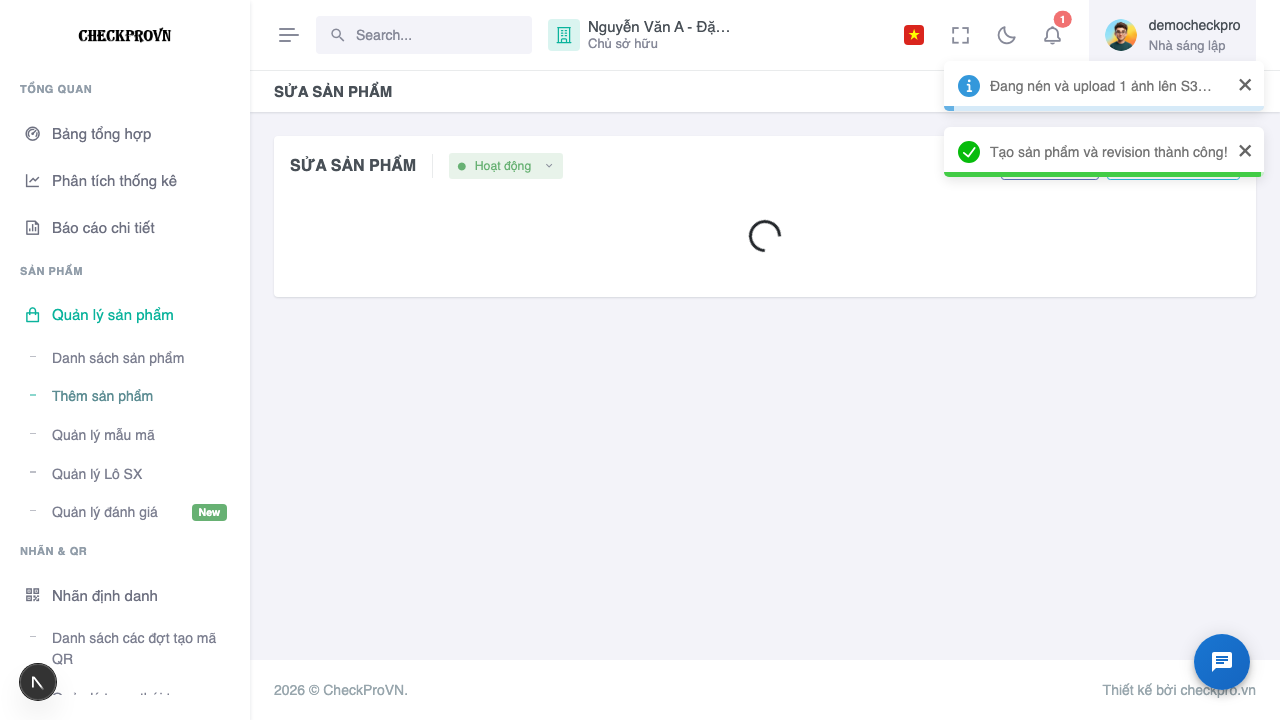This screenshot has height=720, width=1280.
Task: Click the democheckpro user avatar
Action: [x=1121, y=35]
